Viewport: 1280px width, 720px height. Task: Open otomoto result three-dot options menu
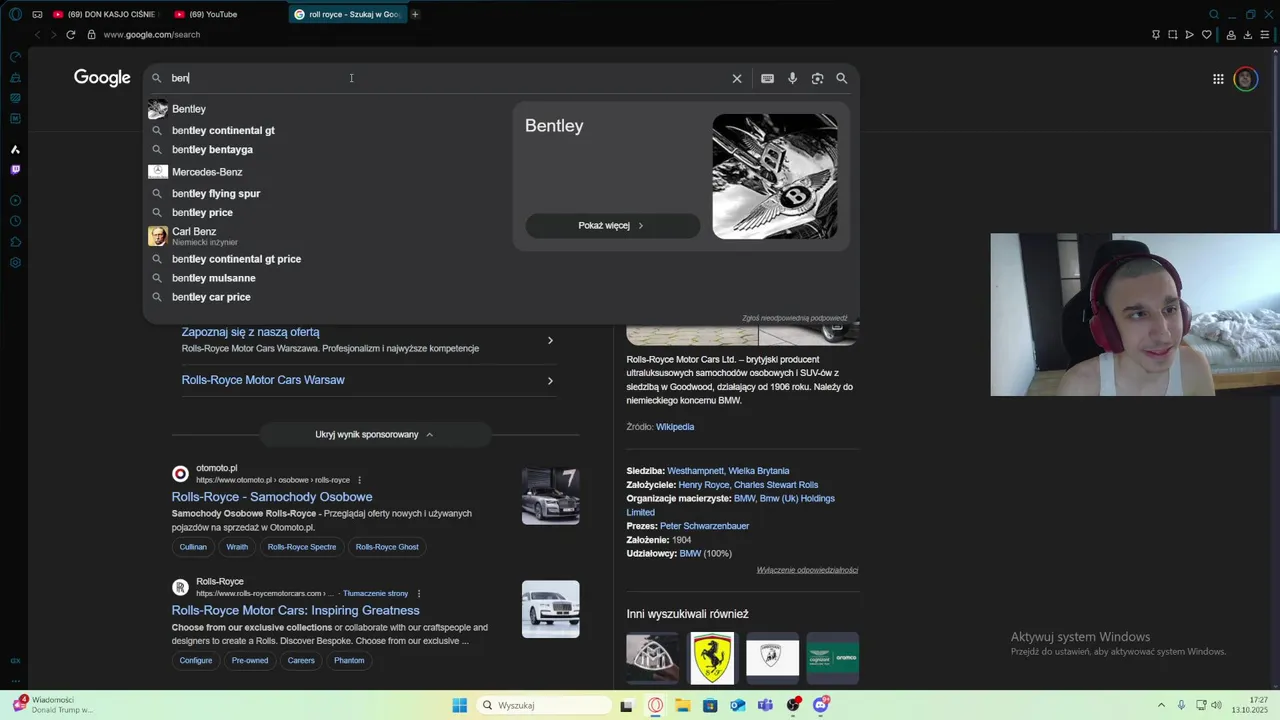tap(359, 480)
